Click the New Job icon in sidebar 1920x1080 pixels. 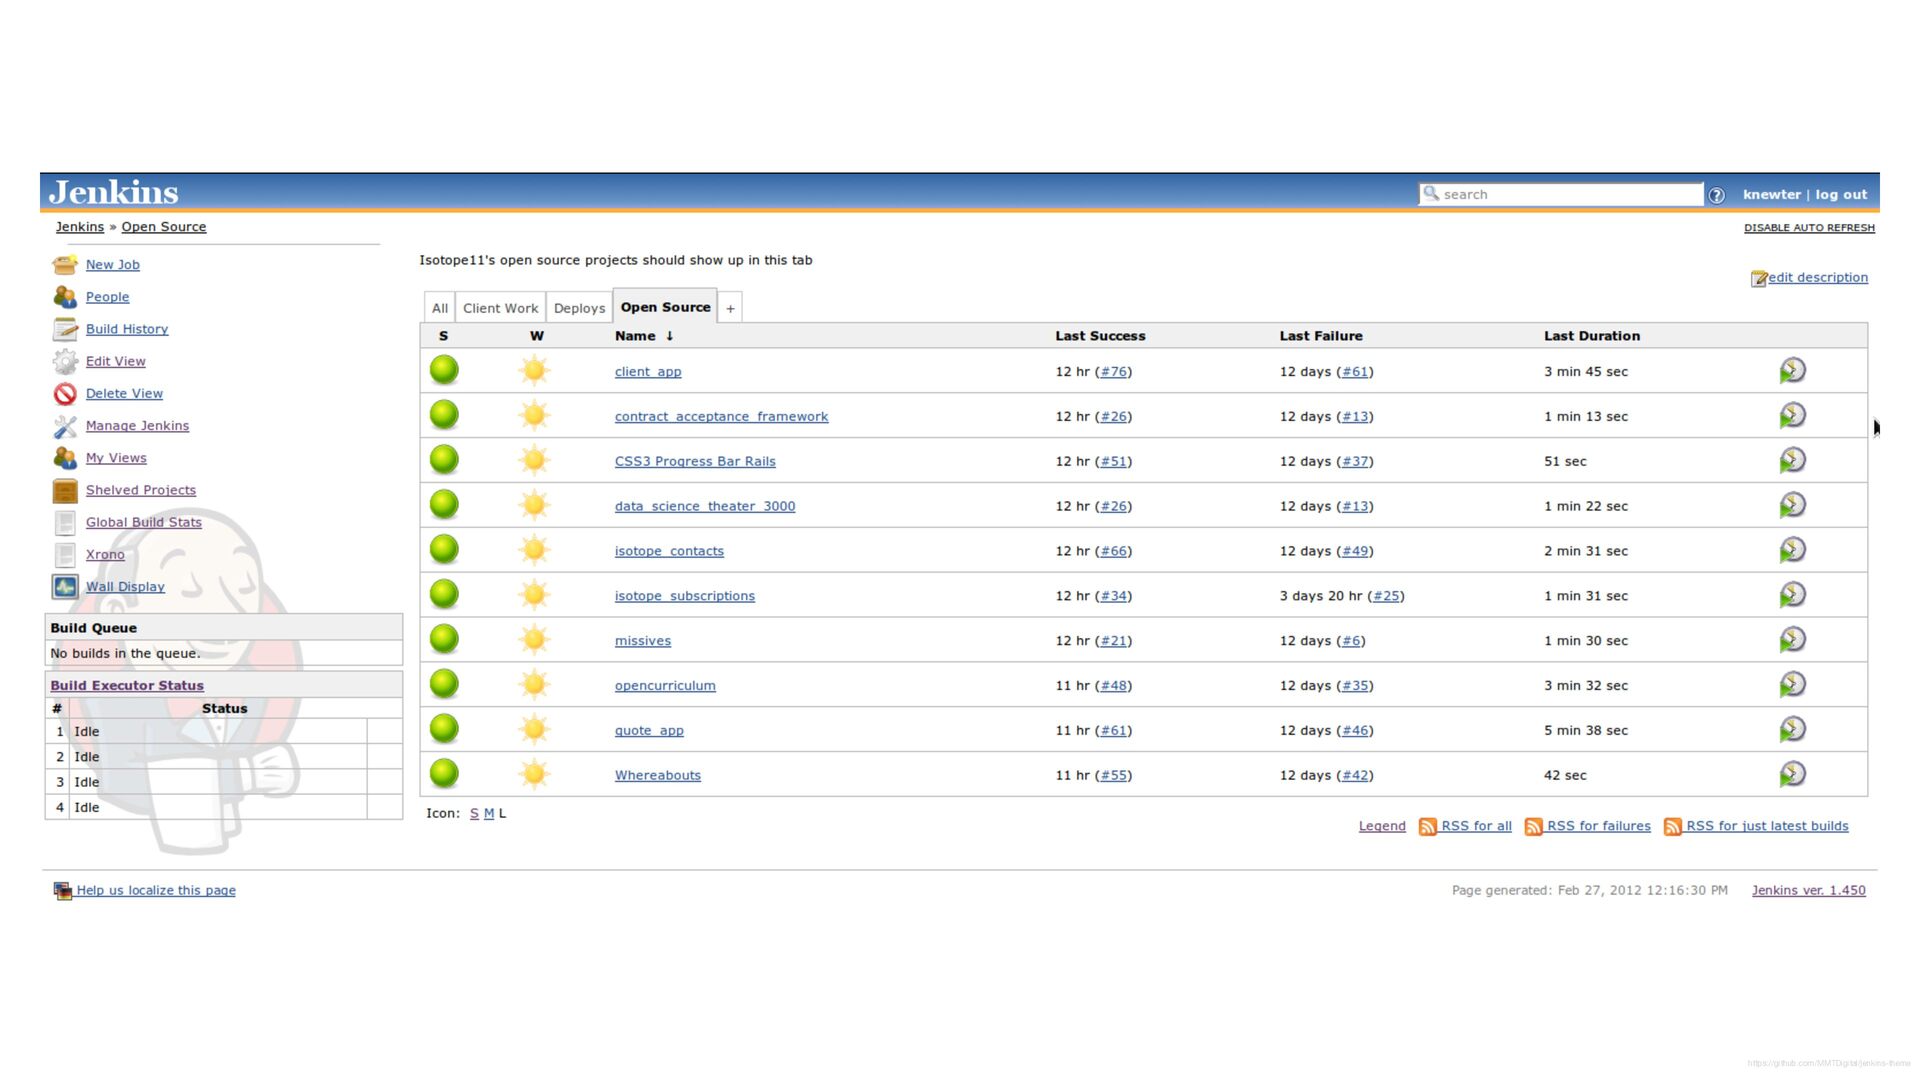[65, 265]
